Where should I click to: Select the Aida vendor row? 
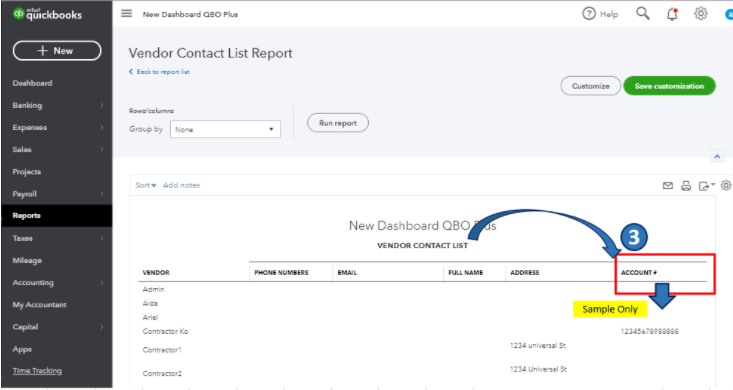coord(150,303)
